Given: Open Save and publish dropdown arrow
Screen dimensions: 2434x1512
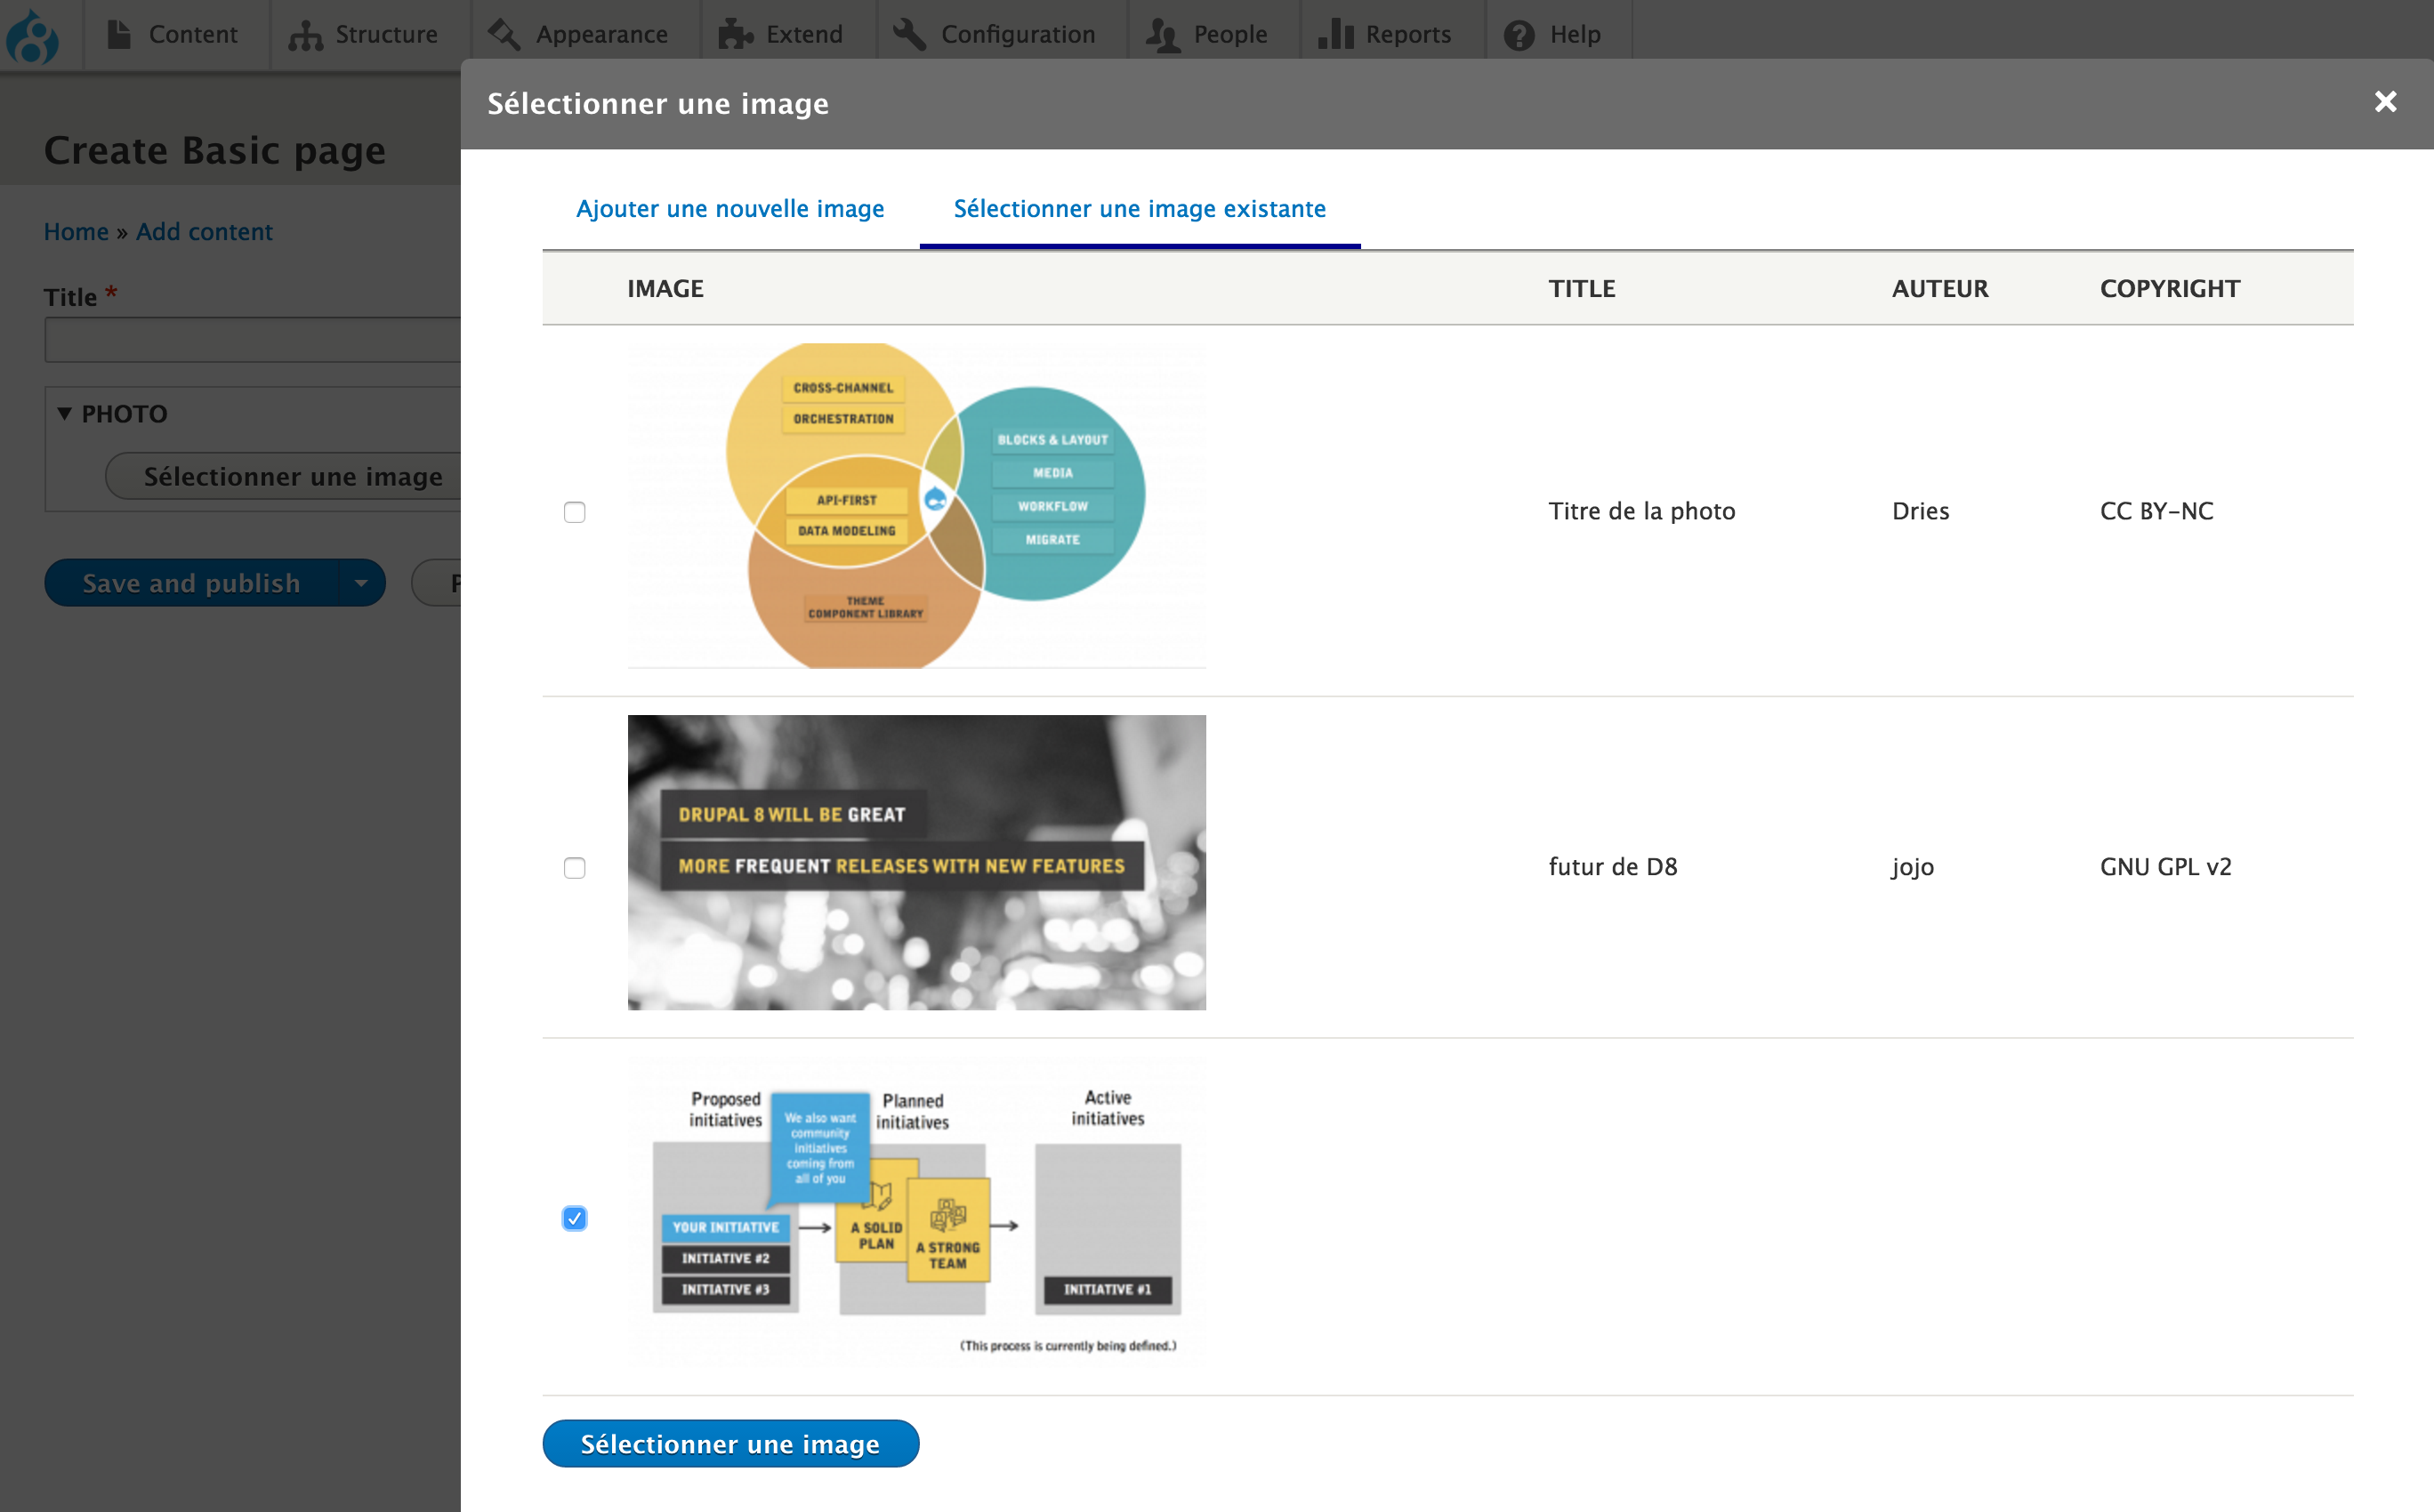Looking at the screenshot, I should (360, 582).
